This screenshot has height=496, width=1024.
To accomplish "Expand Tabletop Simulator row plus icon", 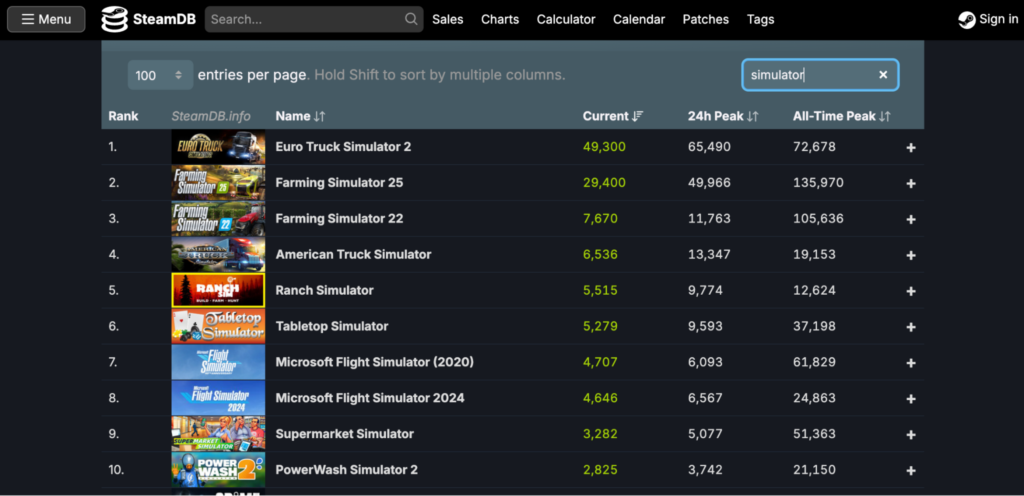I will coord(910,327).
